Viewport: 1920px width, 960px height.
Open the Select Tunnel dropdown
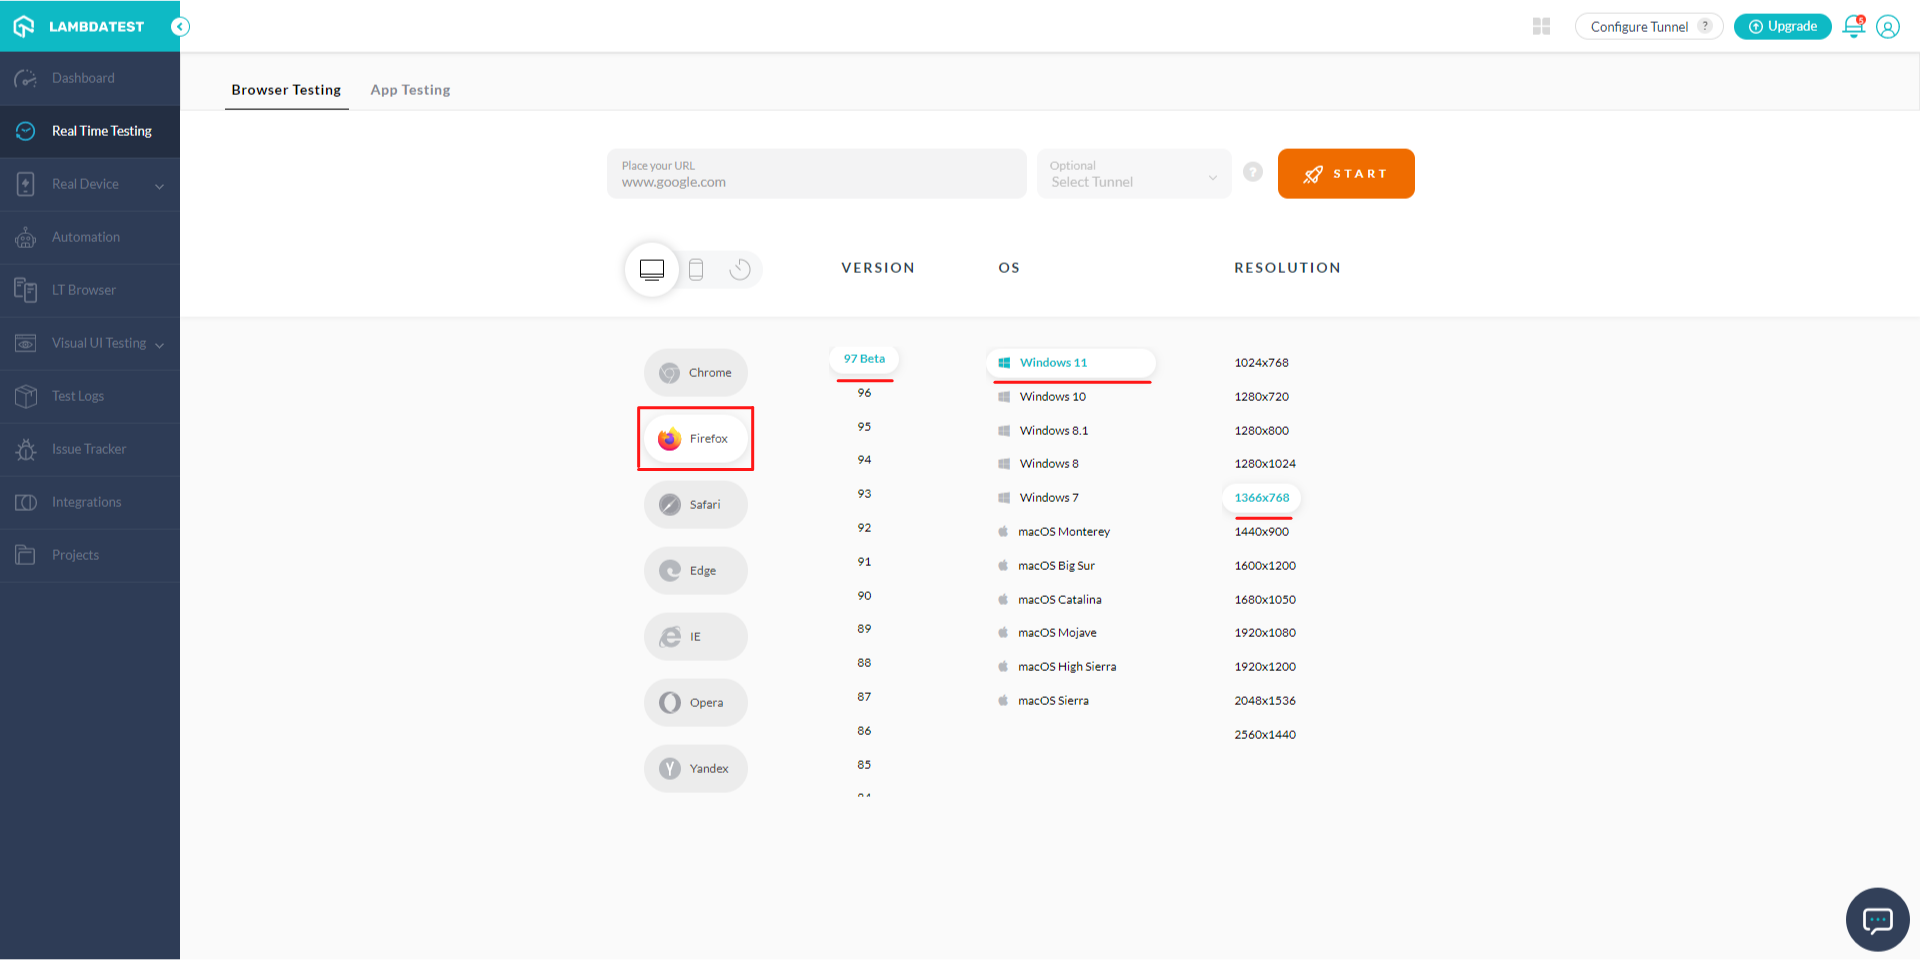(1133, 174)
